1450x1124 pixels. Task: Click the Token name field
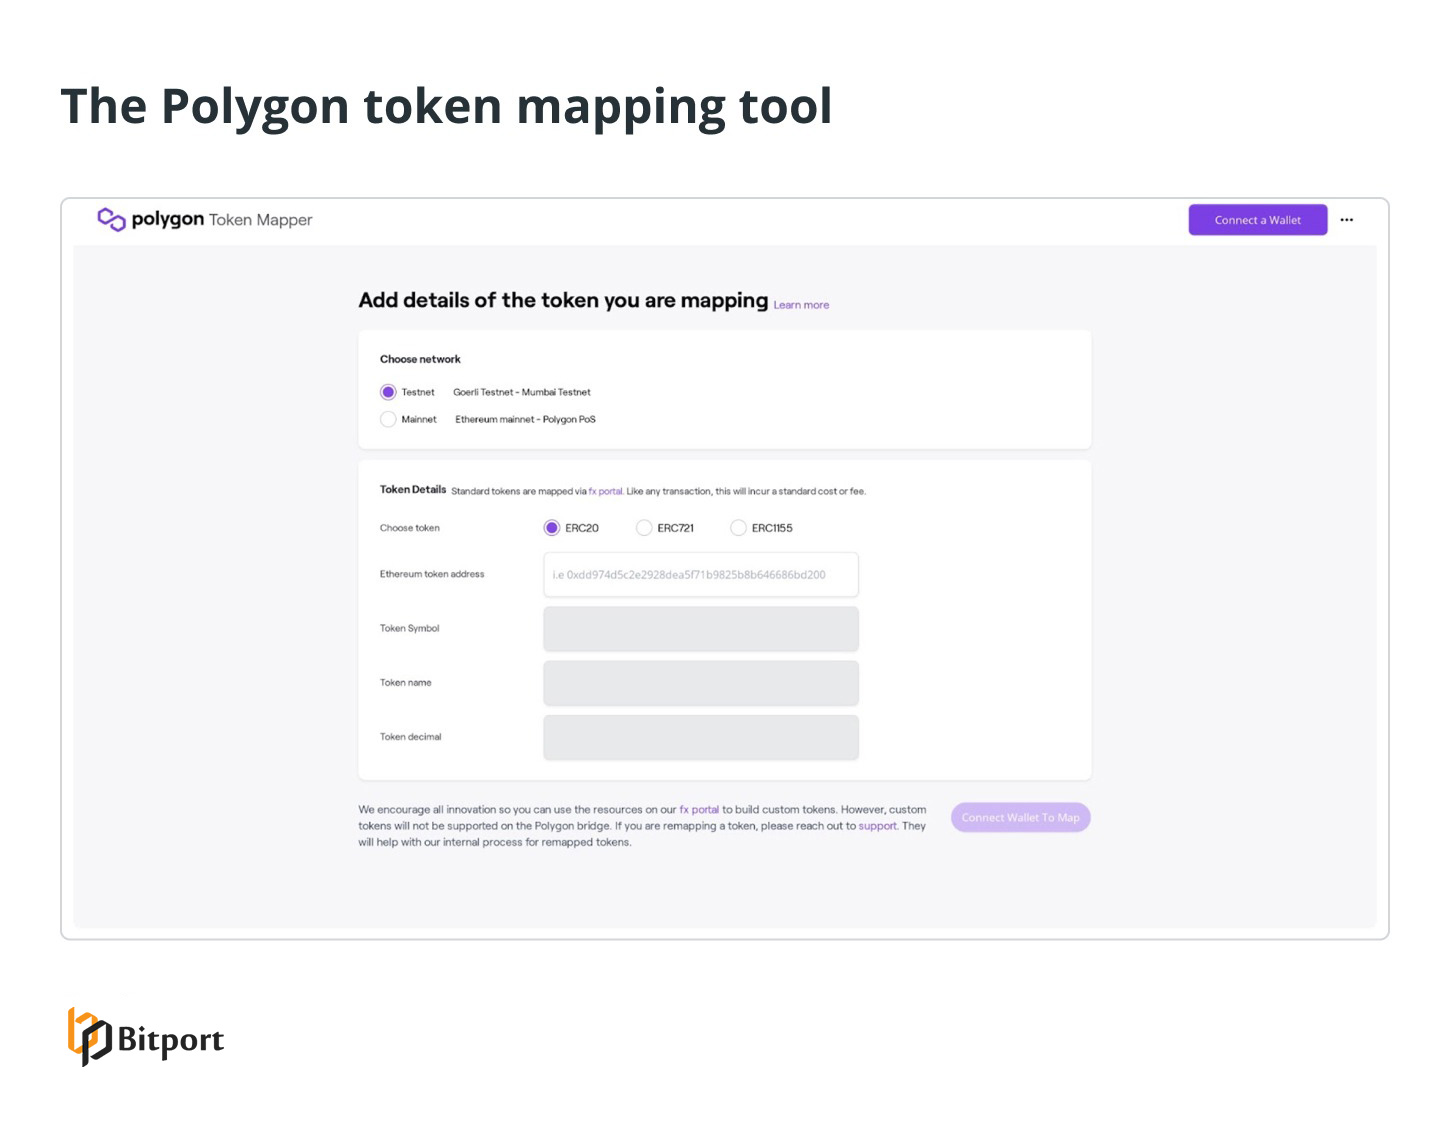pyautogui.click(x=700, y=682)
